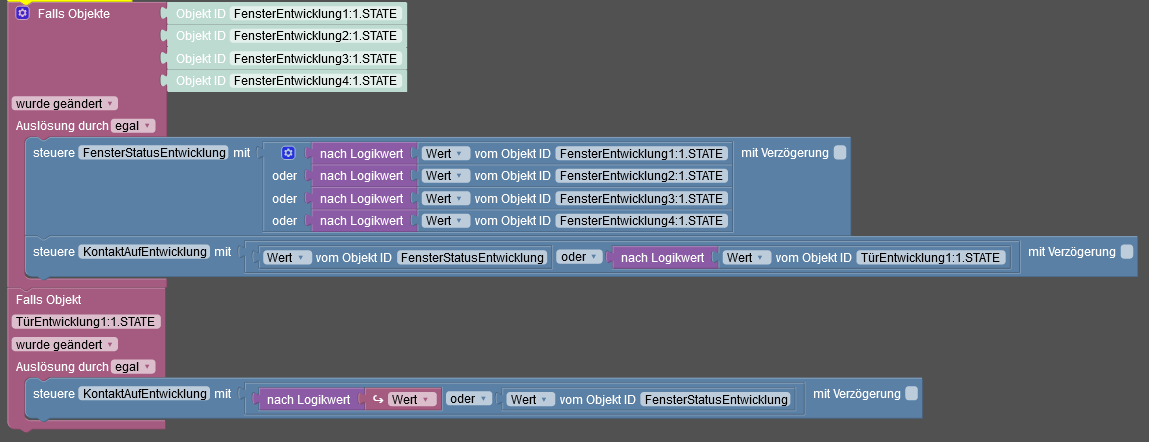Screen dimensions: 1149x442
Task: Select the "nach Logikwert" block beside FensterEntwicklung2:1.STATE
Action: click(361, 176)
